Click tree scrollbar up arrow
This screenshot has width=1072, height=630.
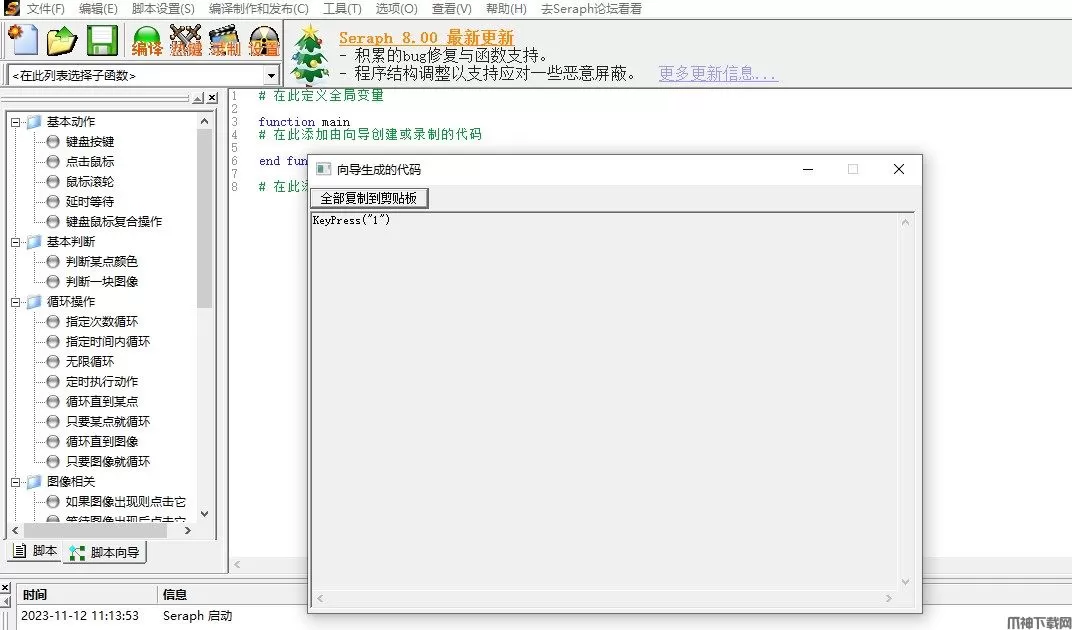click(x=204, y=121)
